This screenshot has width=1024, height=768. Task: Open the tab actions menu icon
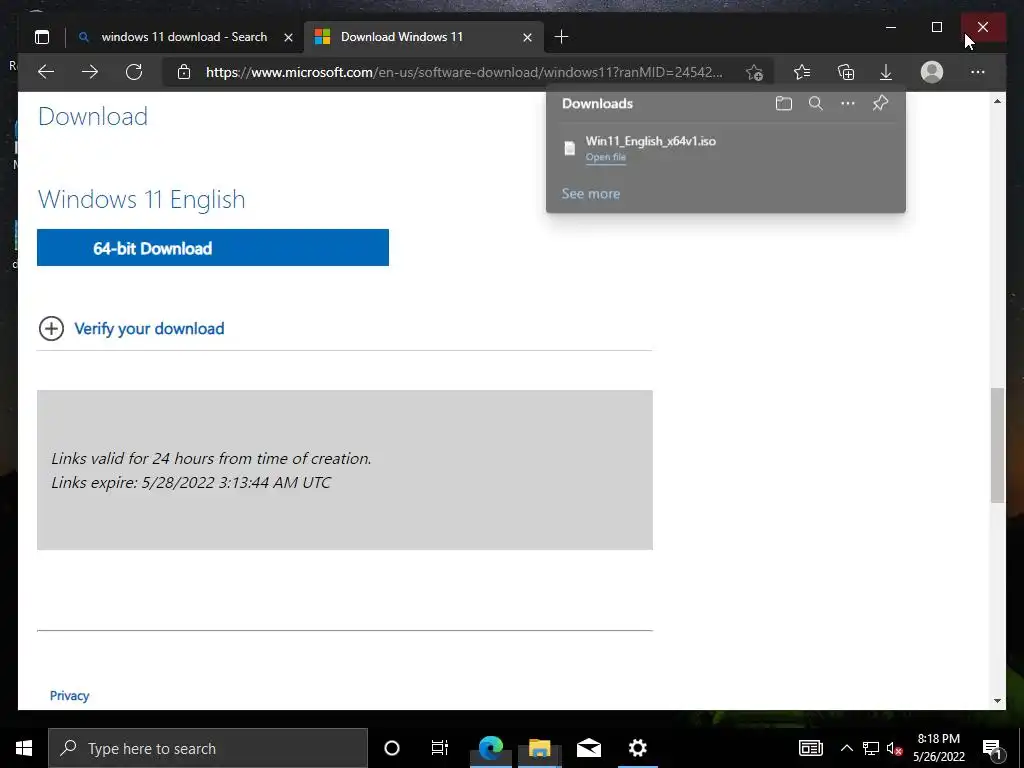[x=42, y=37]
